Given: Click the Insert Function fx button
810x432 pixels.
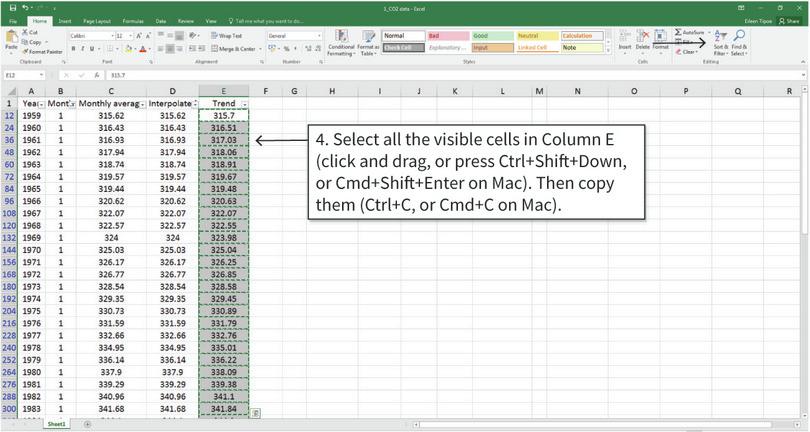Looking at the screenshot, I should [x=97, y=75].
